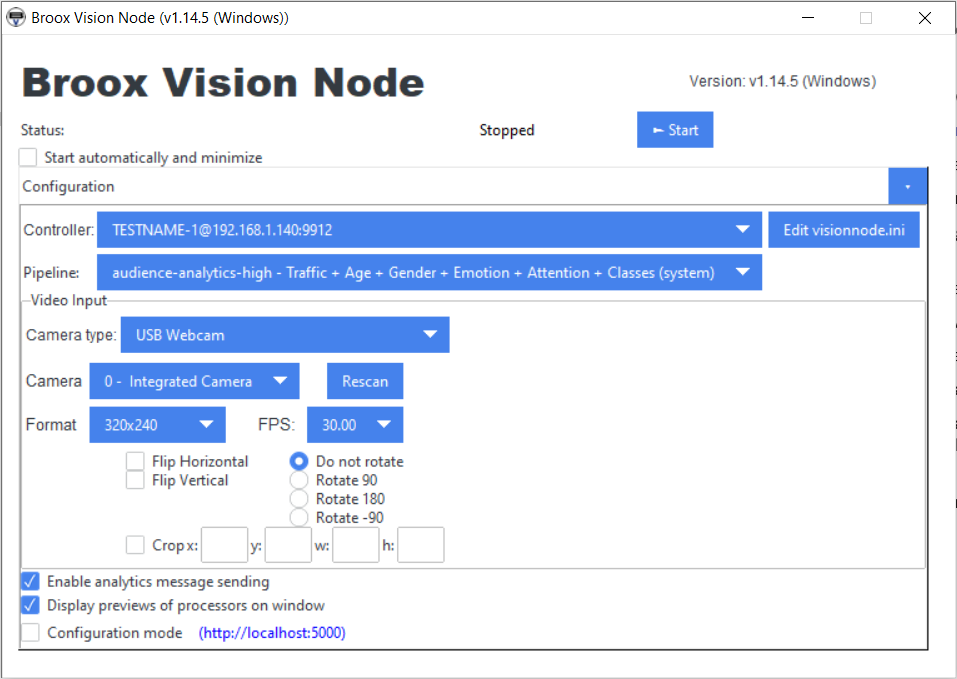Viewport: 957px width, 679px height.
Task: Click the Crop x input field
Action: [225, 545]
